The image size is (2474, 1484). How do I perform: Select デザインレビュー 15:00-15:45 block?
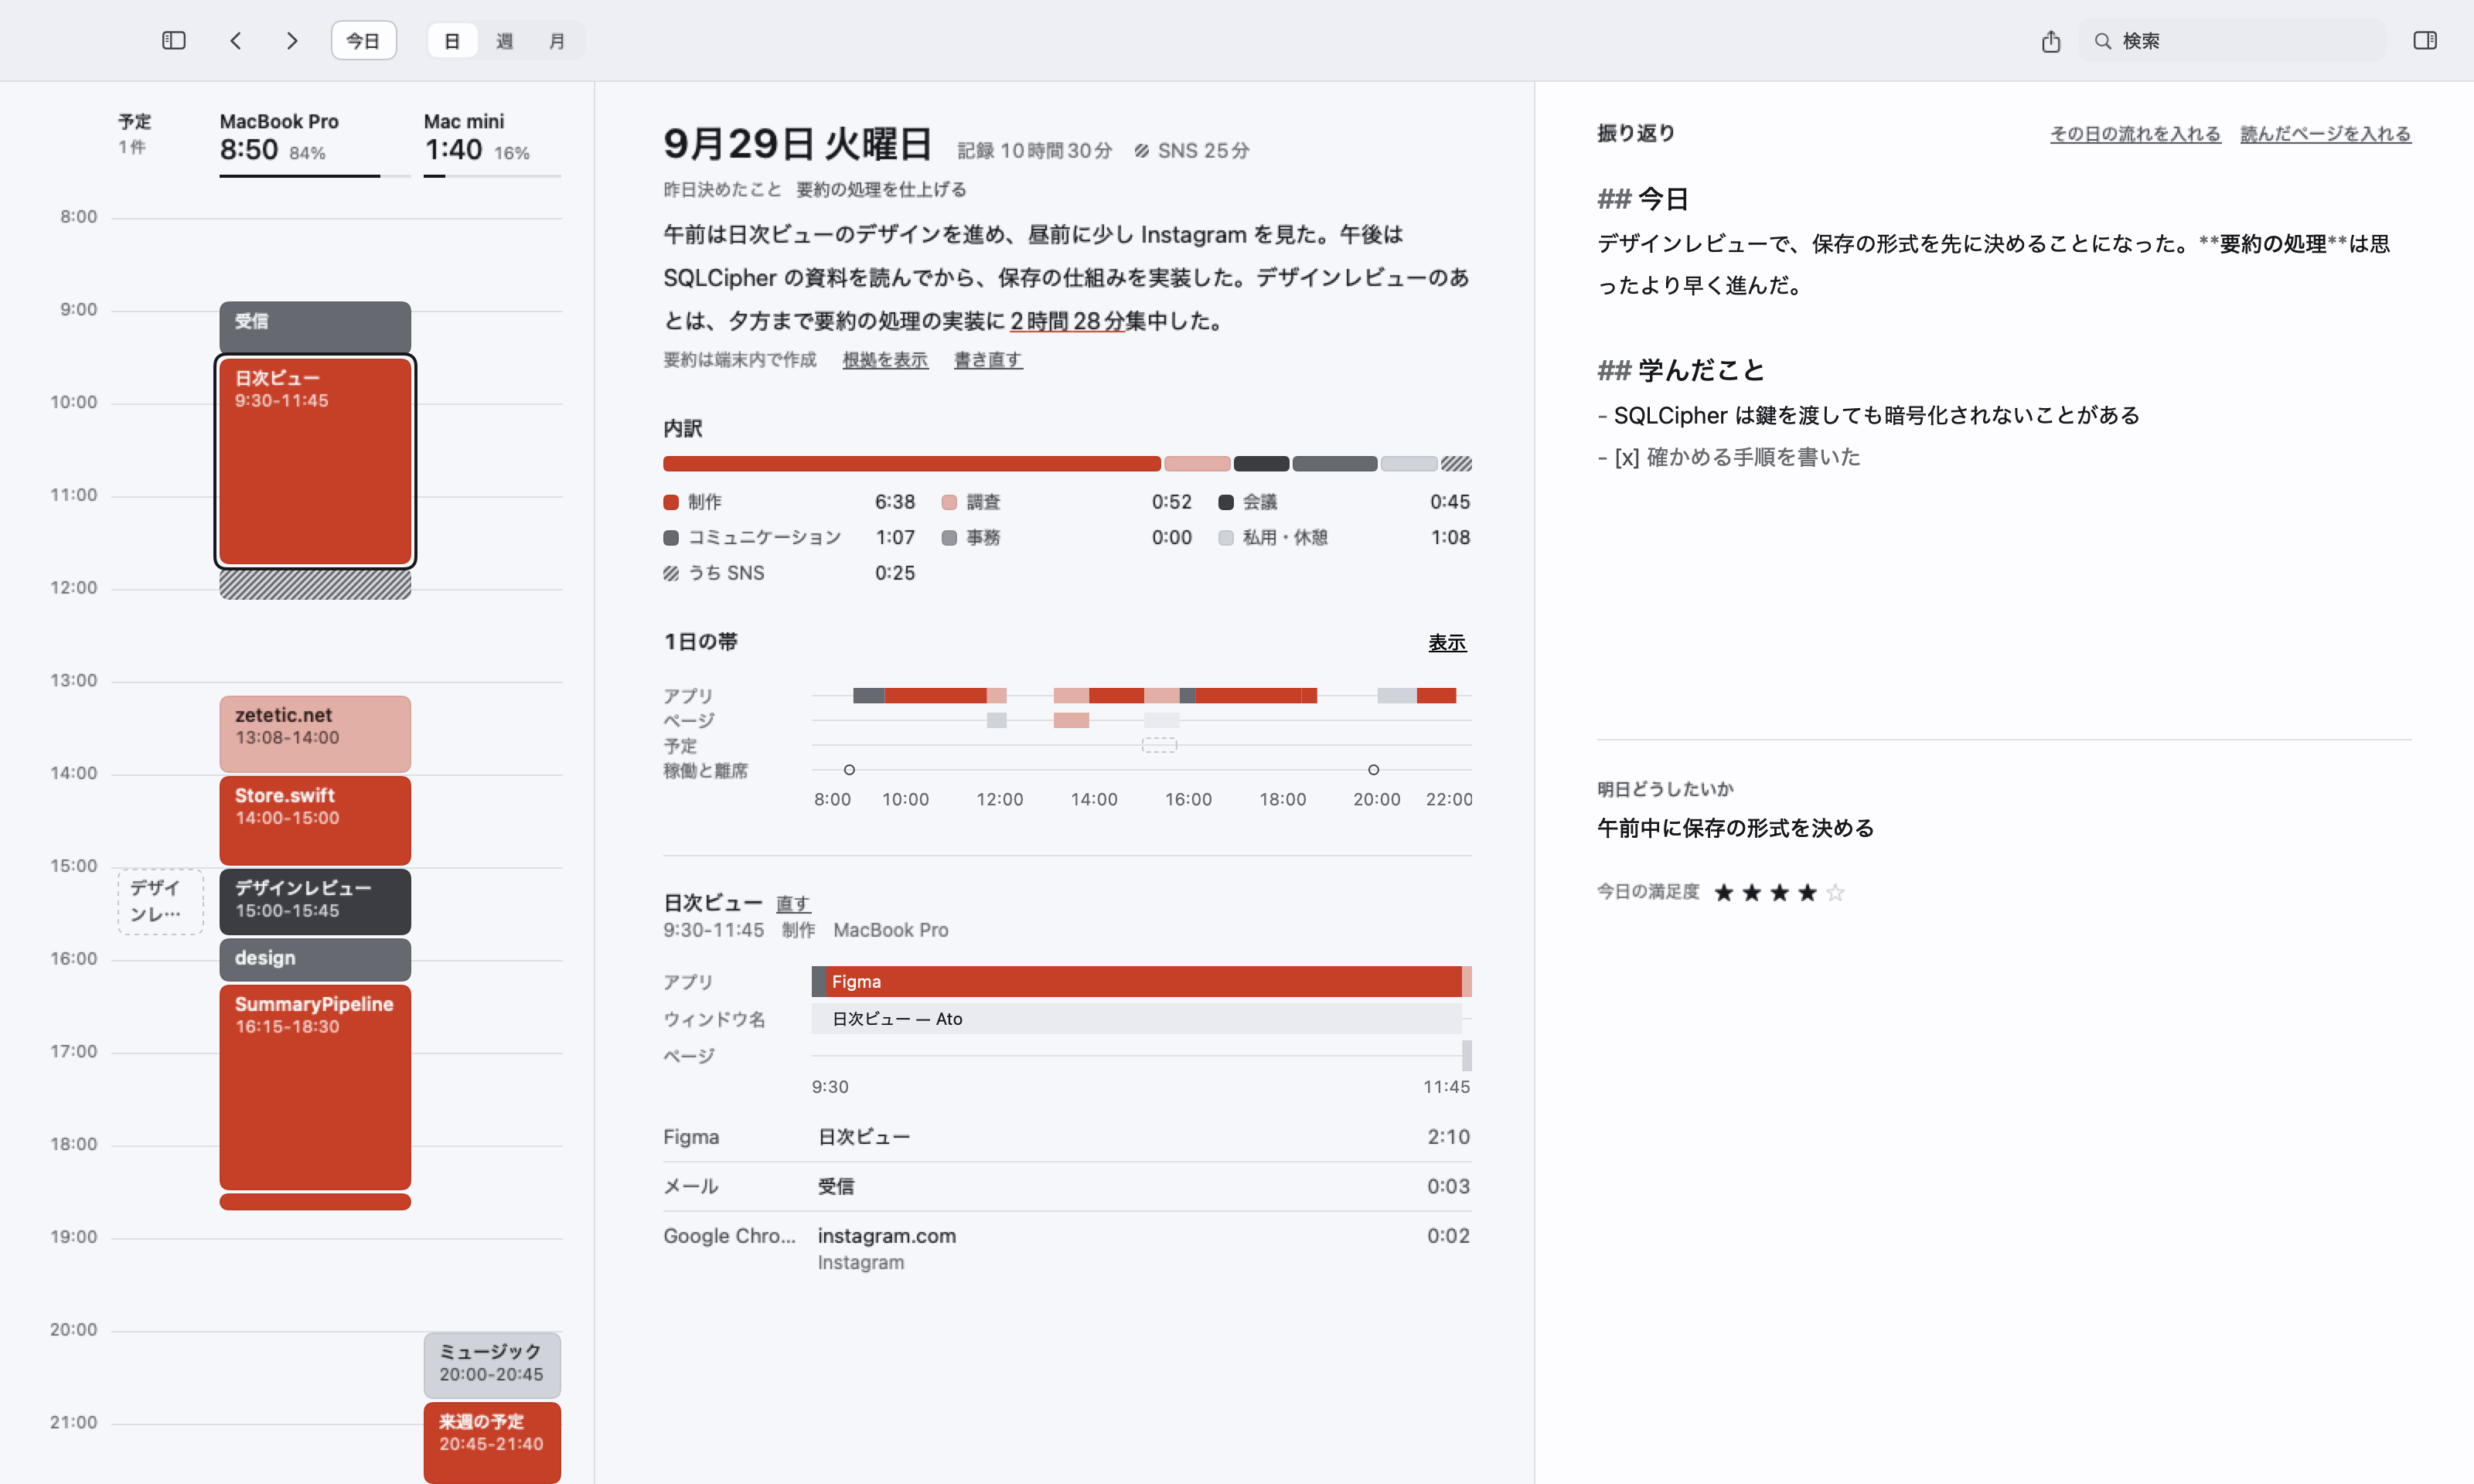pos(315,901)
